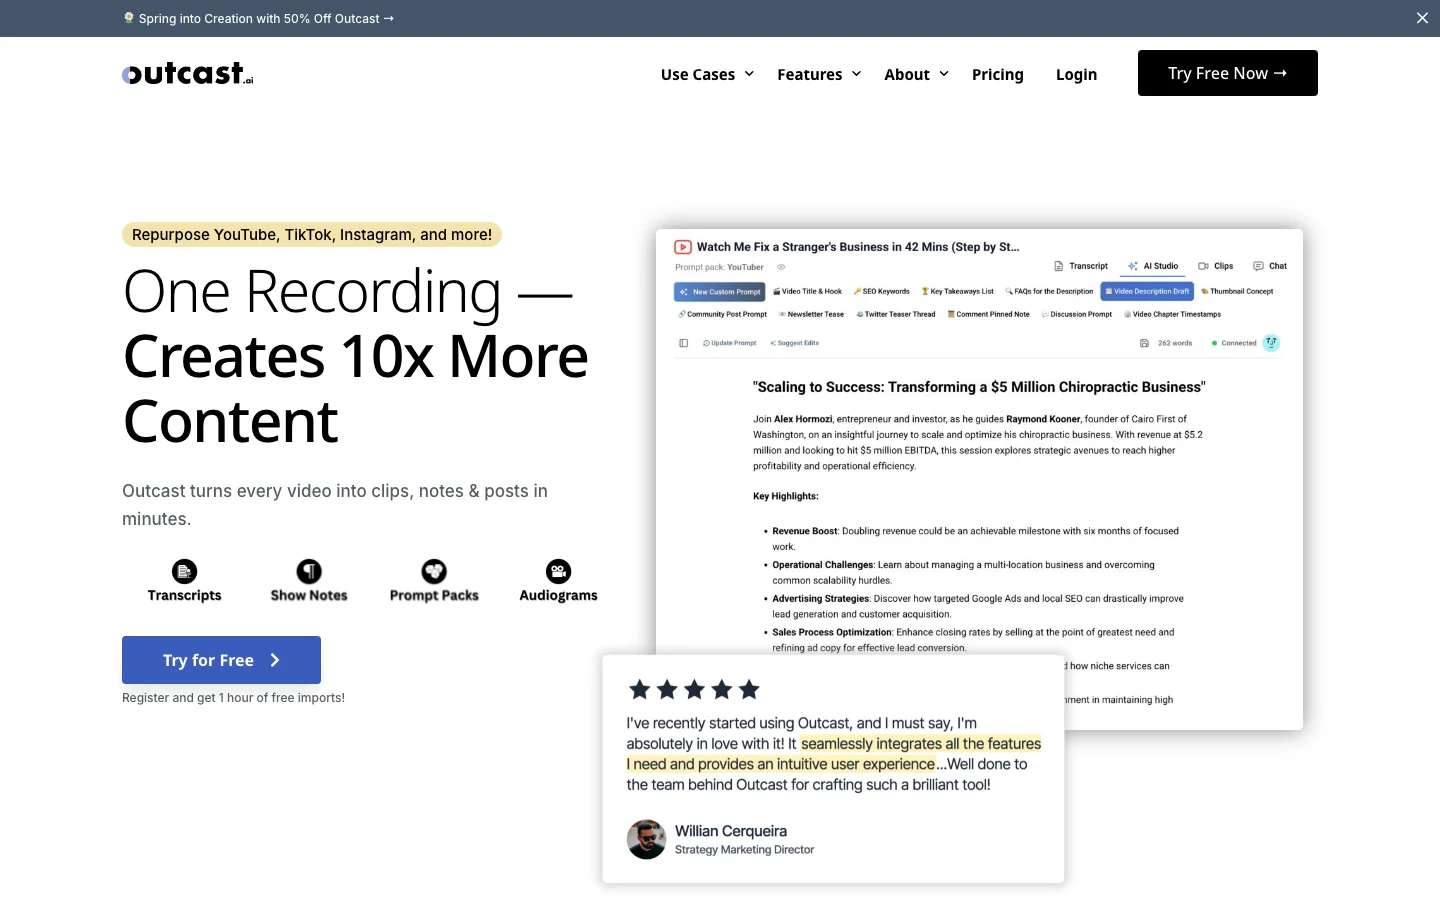Click Willian Cerqueira's profile photo
Screen dimensions: 1440x900
646,840
